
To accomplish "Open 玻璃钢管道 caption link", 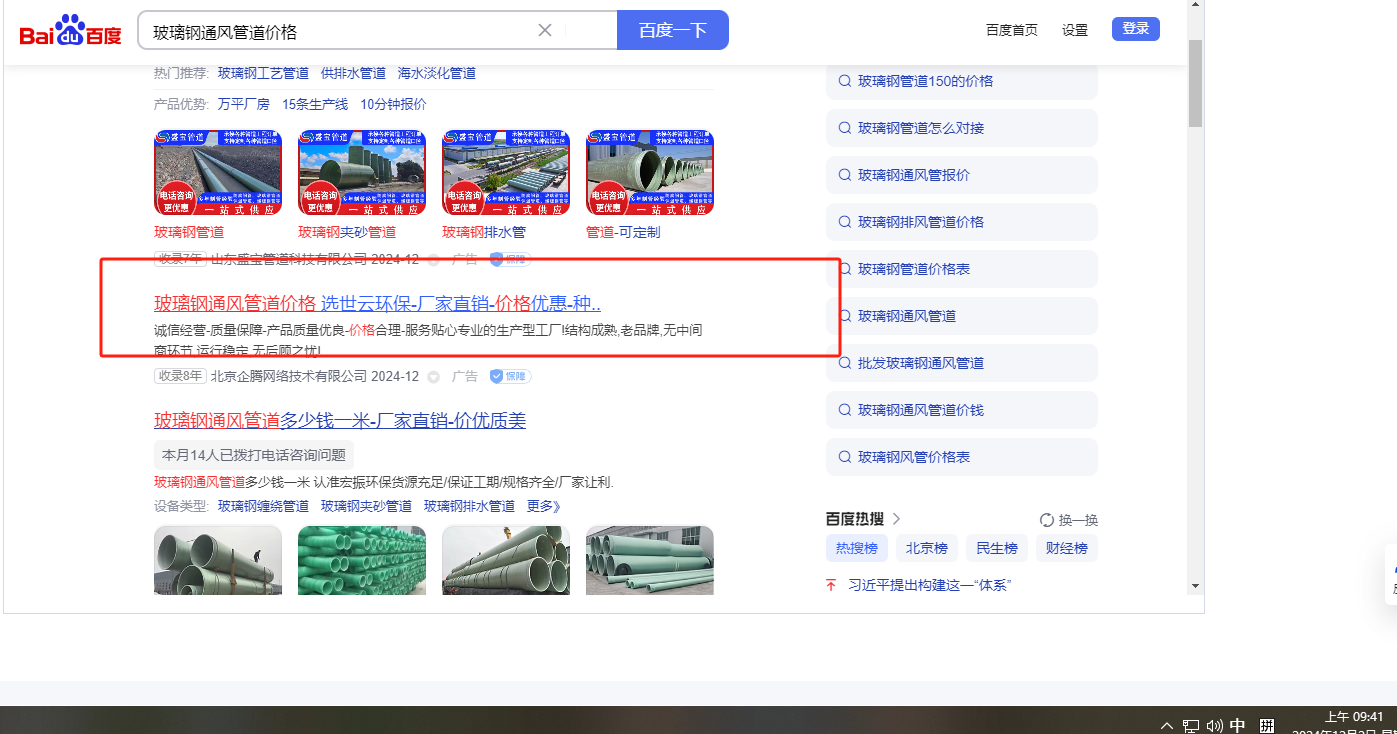I will 189,232.
